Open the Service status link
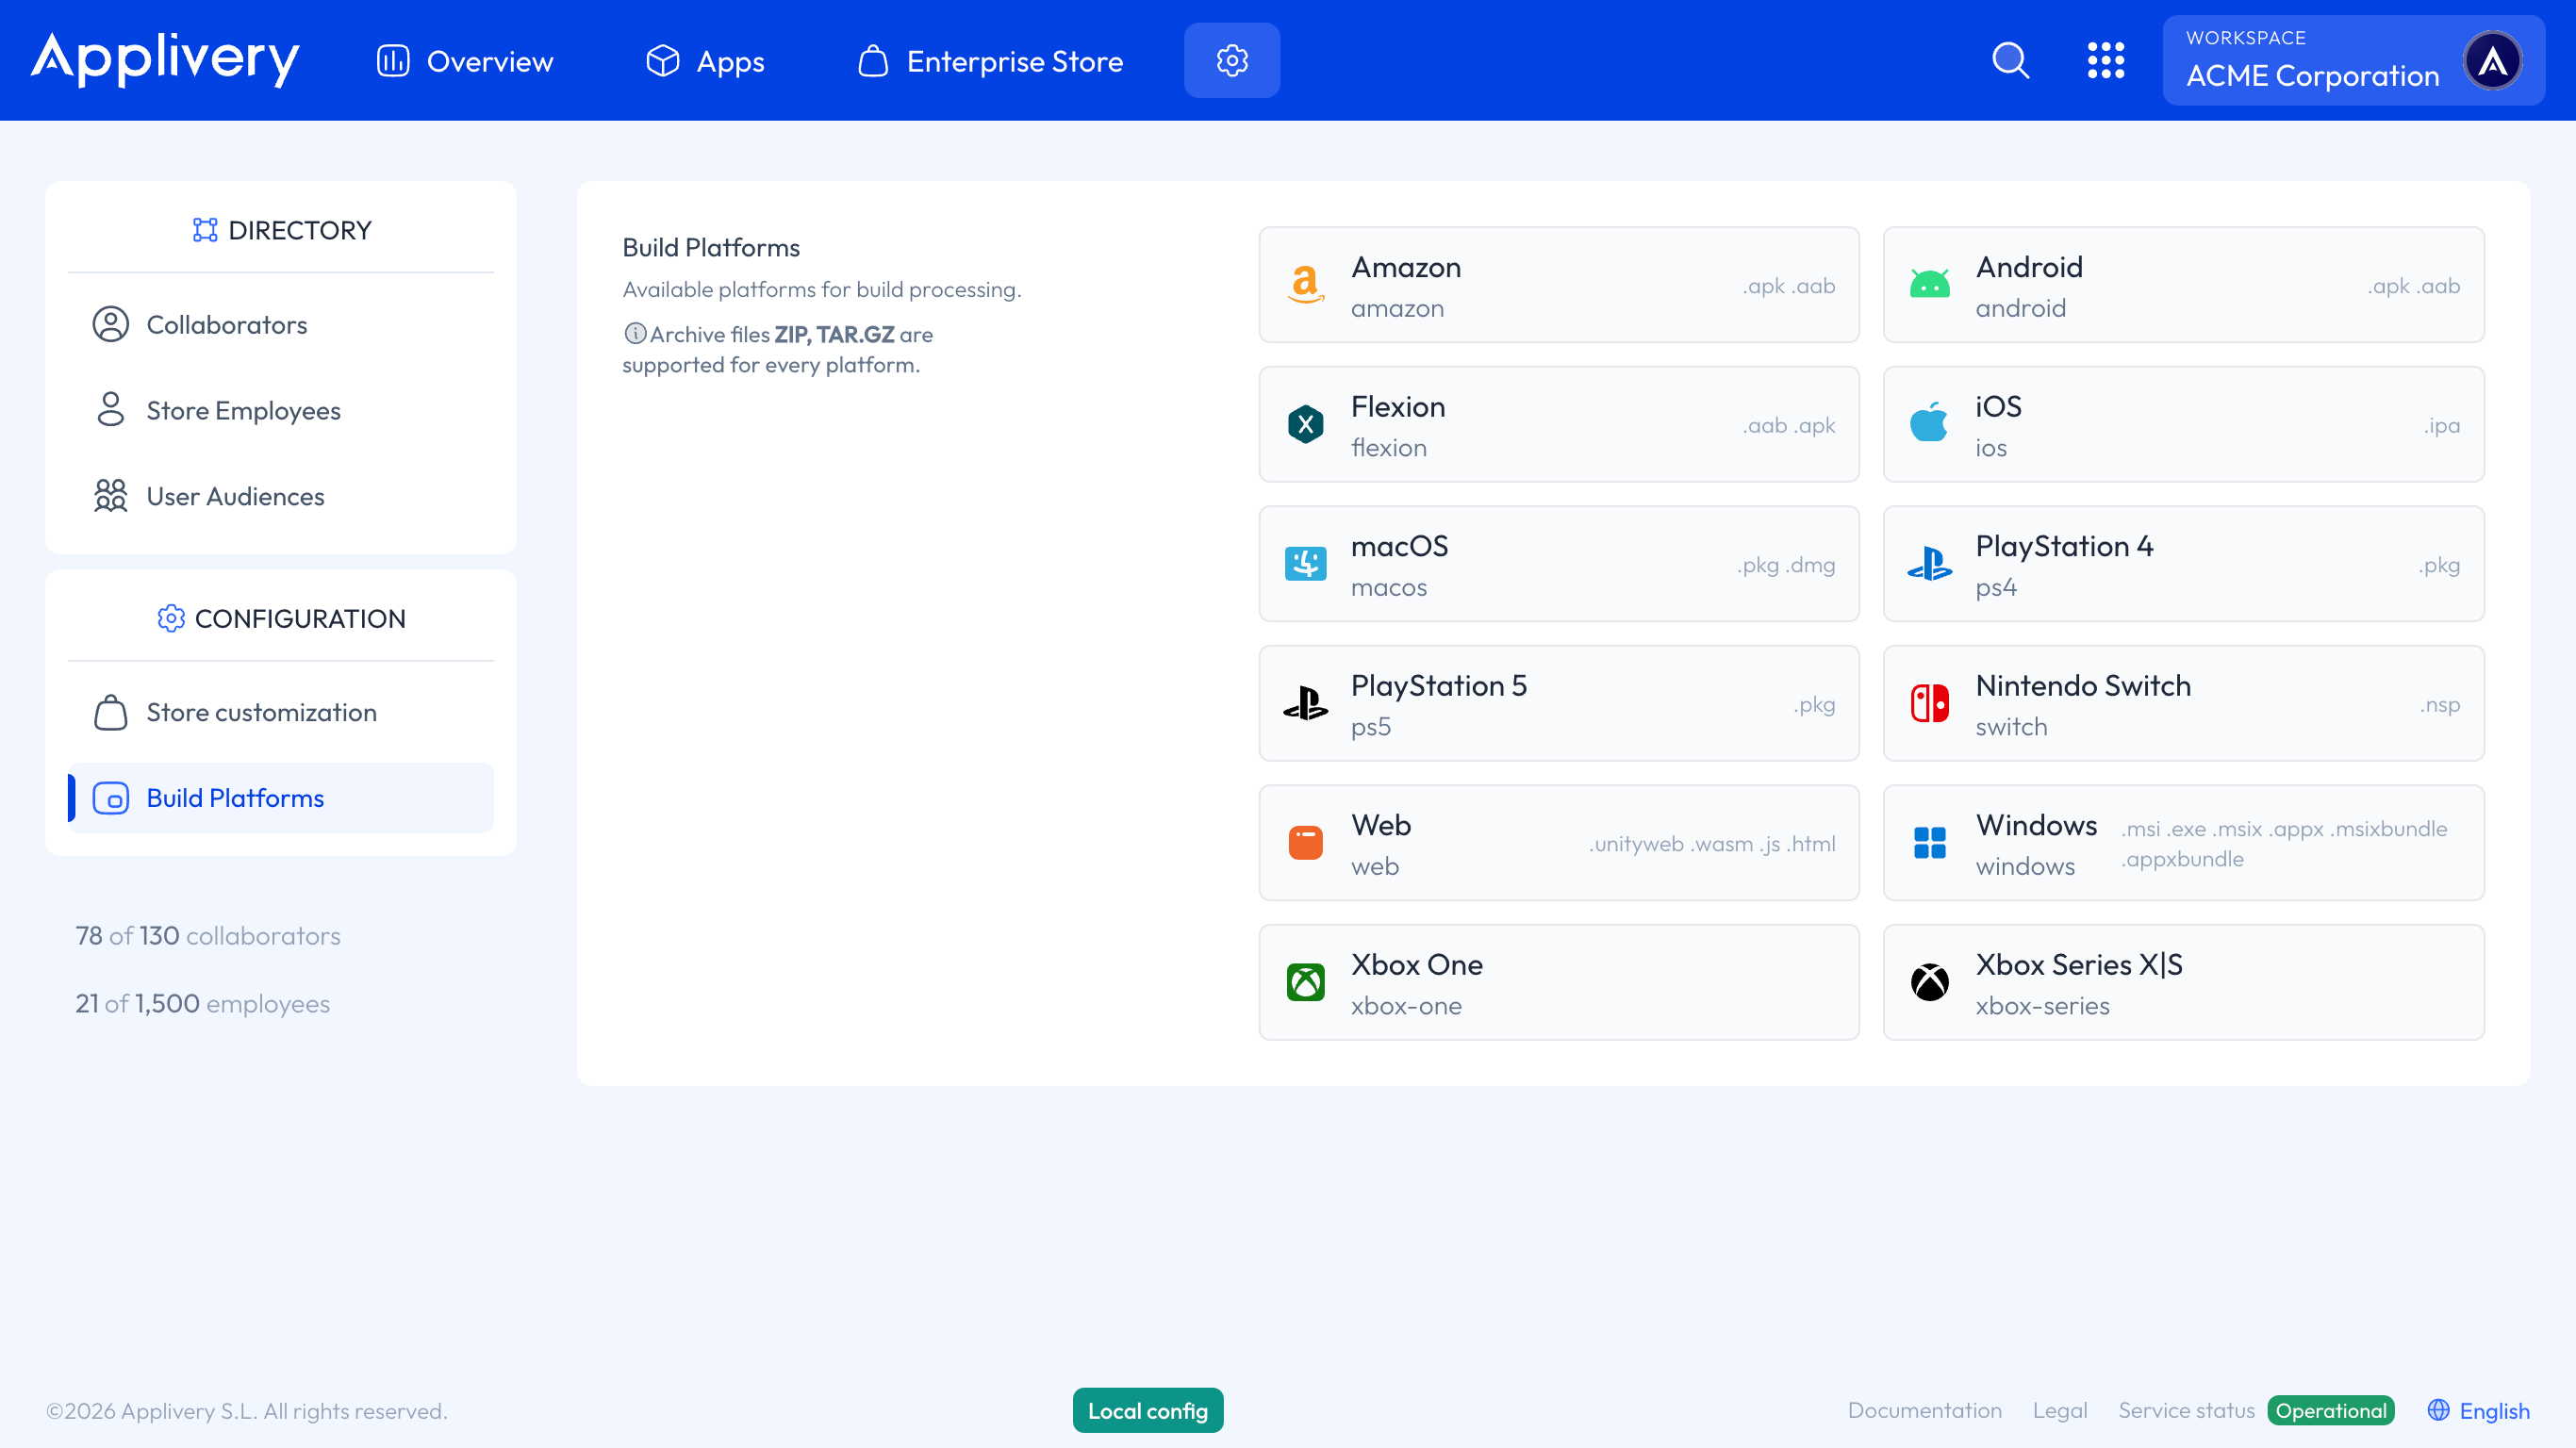The width and height of the screenshot is (2576, 1448). tap(2187, 1410)
